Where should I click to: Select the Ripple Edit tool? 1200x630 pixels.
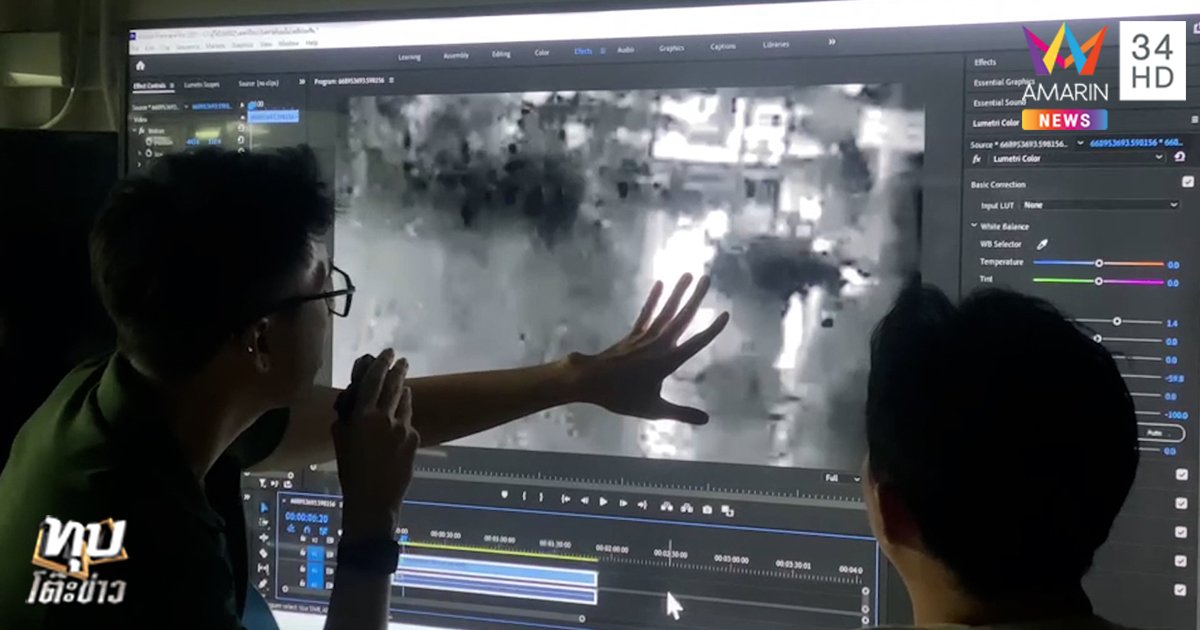click(264, 537)
